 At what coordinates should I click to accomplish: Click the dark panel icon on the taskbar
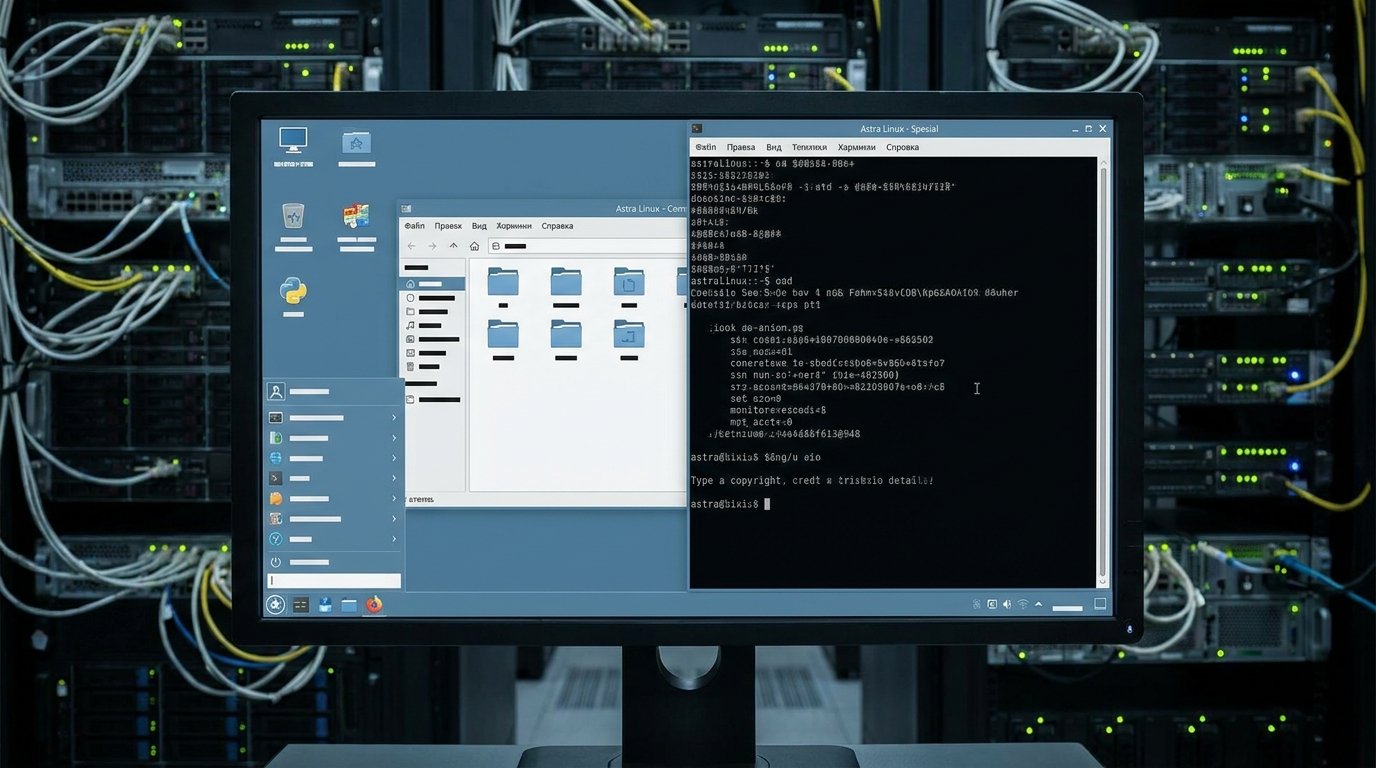[x=300, y=605]
